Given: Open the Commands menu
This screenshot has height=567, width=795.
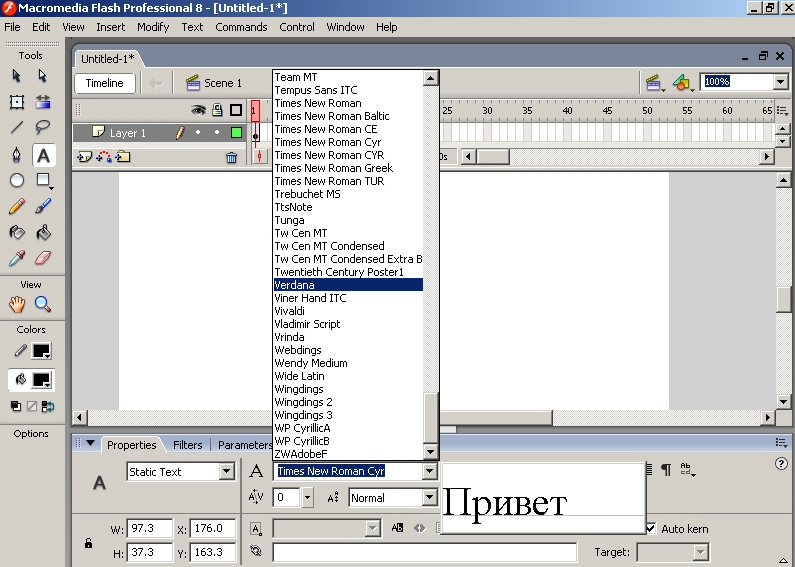Looking at the screenshot, I should (x=241, y=27).
